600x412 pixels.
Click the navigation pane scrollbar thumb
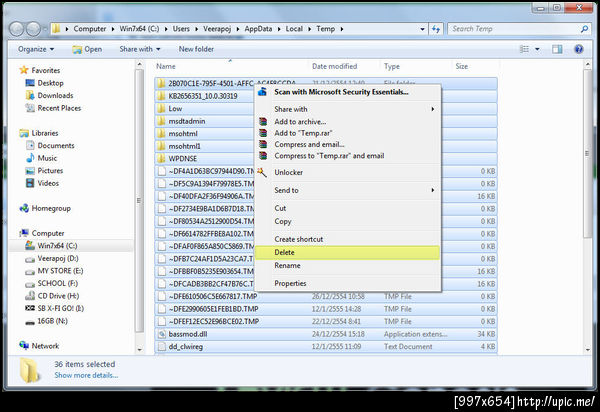click(139, 201)
